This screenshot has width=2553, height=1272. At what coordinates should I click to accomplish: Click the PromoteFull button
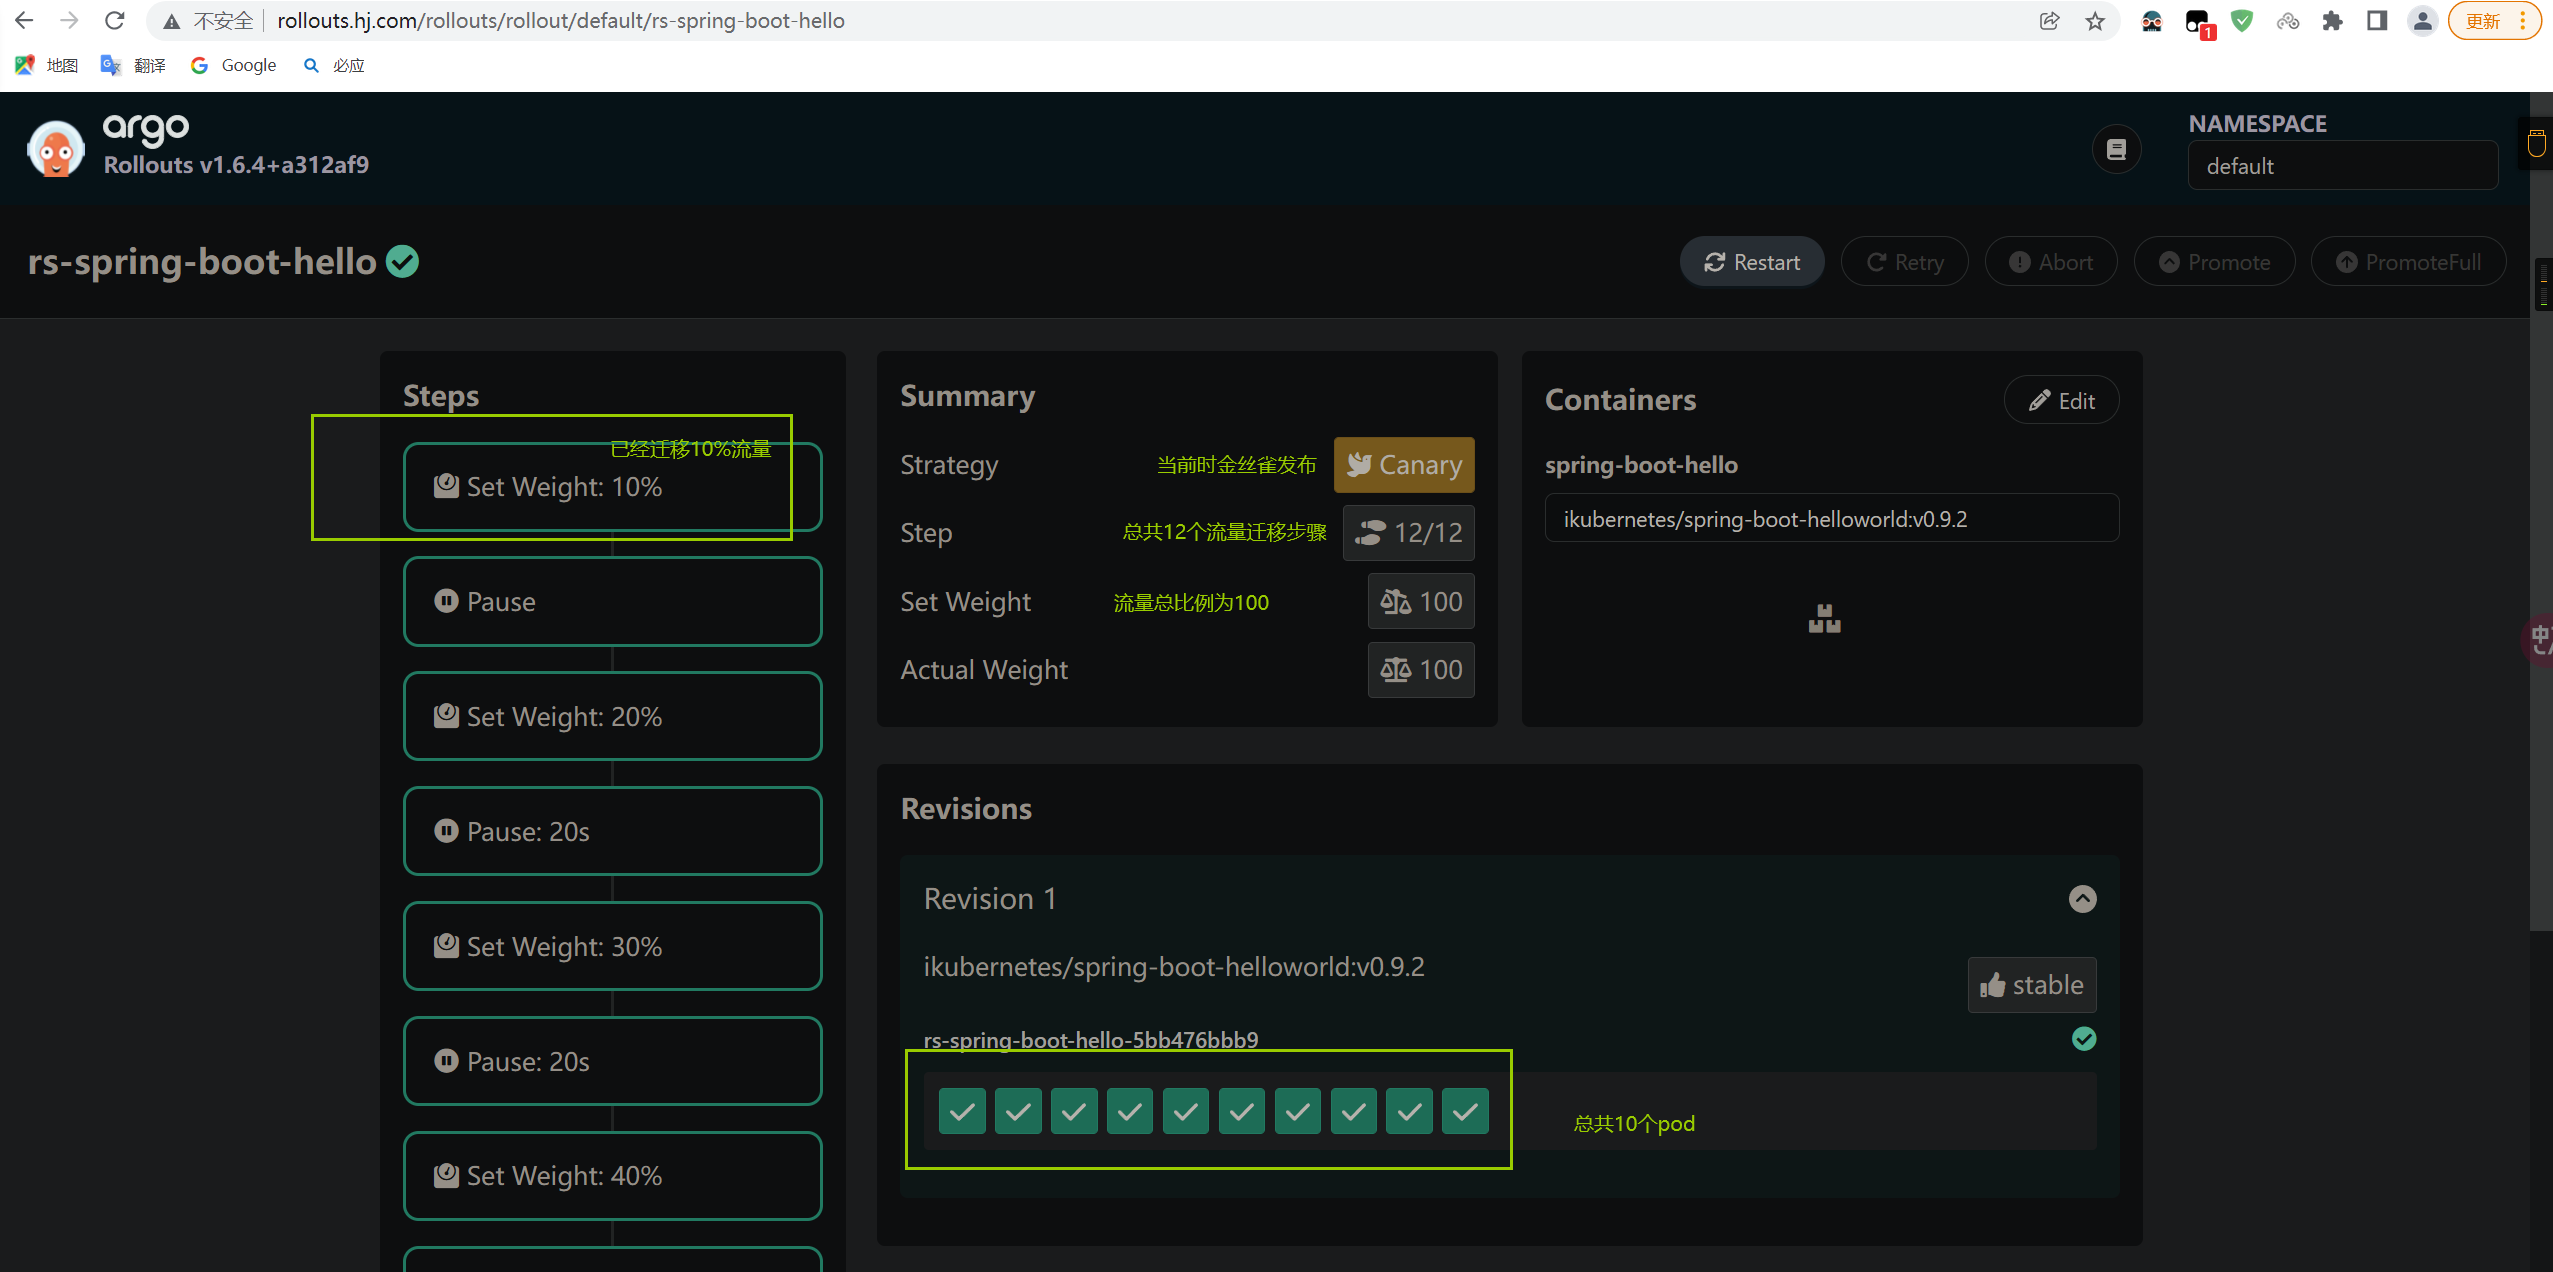tap(2408, 262)
